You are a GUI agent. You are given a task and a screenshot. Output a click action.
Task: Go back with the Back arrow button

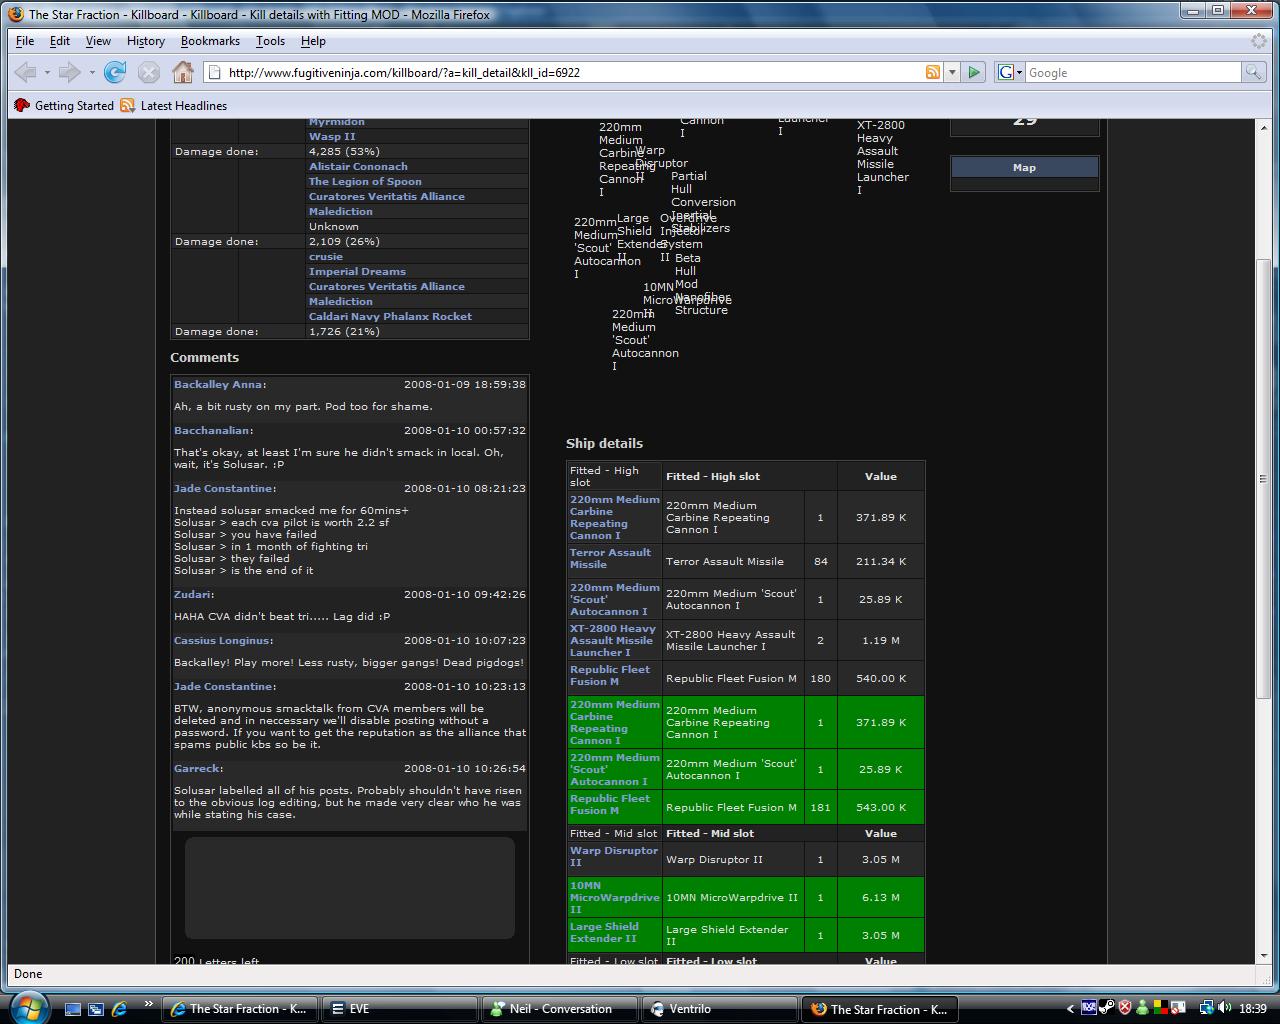pos(26,72)
